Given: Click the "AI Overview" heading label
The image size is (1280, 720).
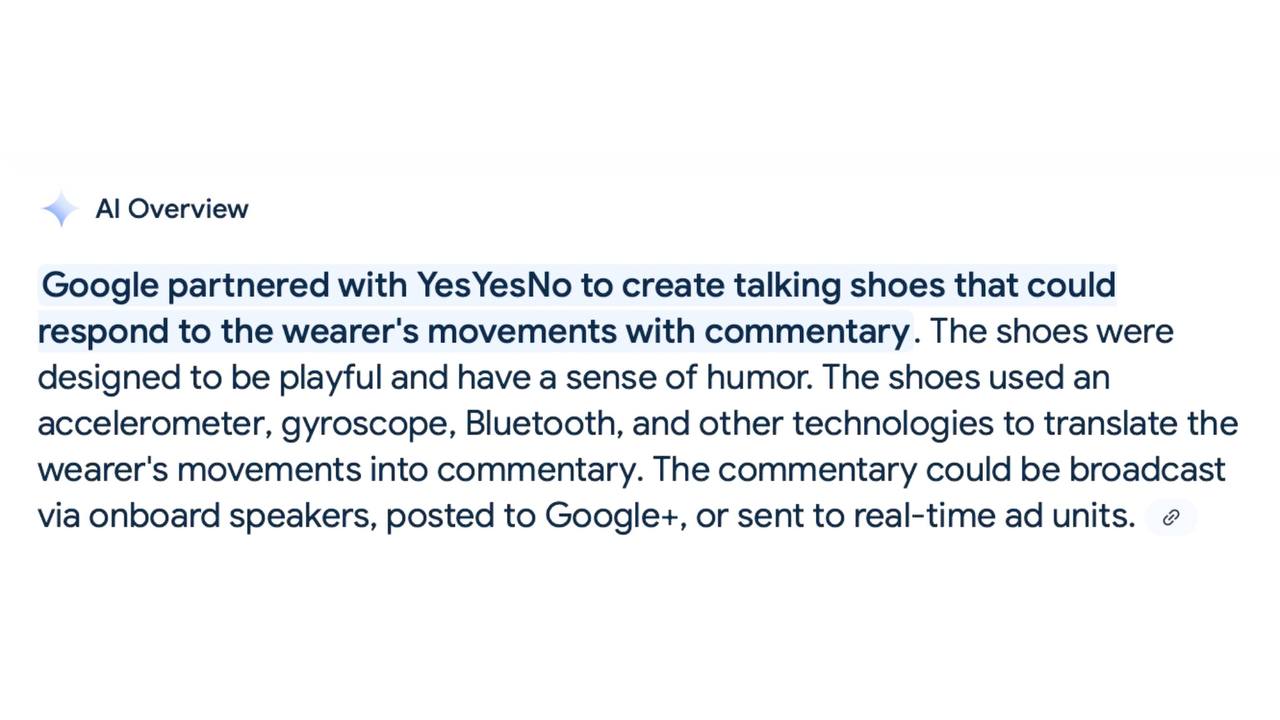Looking at the screenshot, I should [172, 209].
